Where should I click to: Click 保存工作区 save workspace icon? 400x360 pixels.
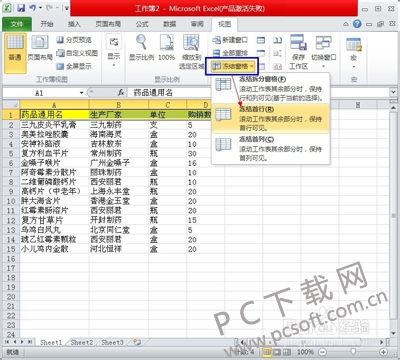(x=298, y=52)
